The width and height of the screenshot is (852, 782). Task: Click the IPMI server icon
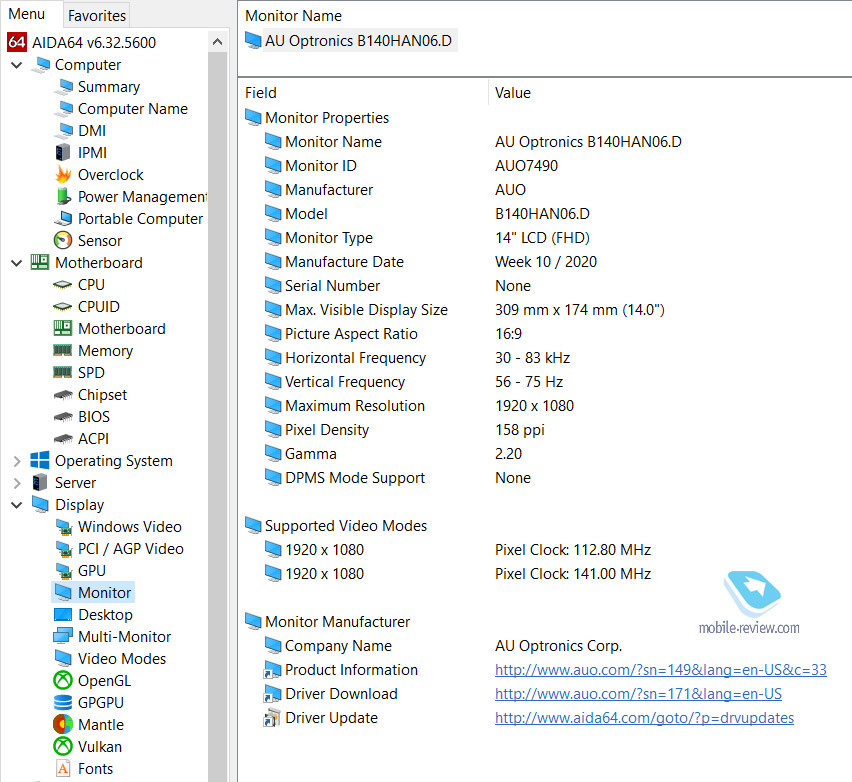point(63,152)
